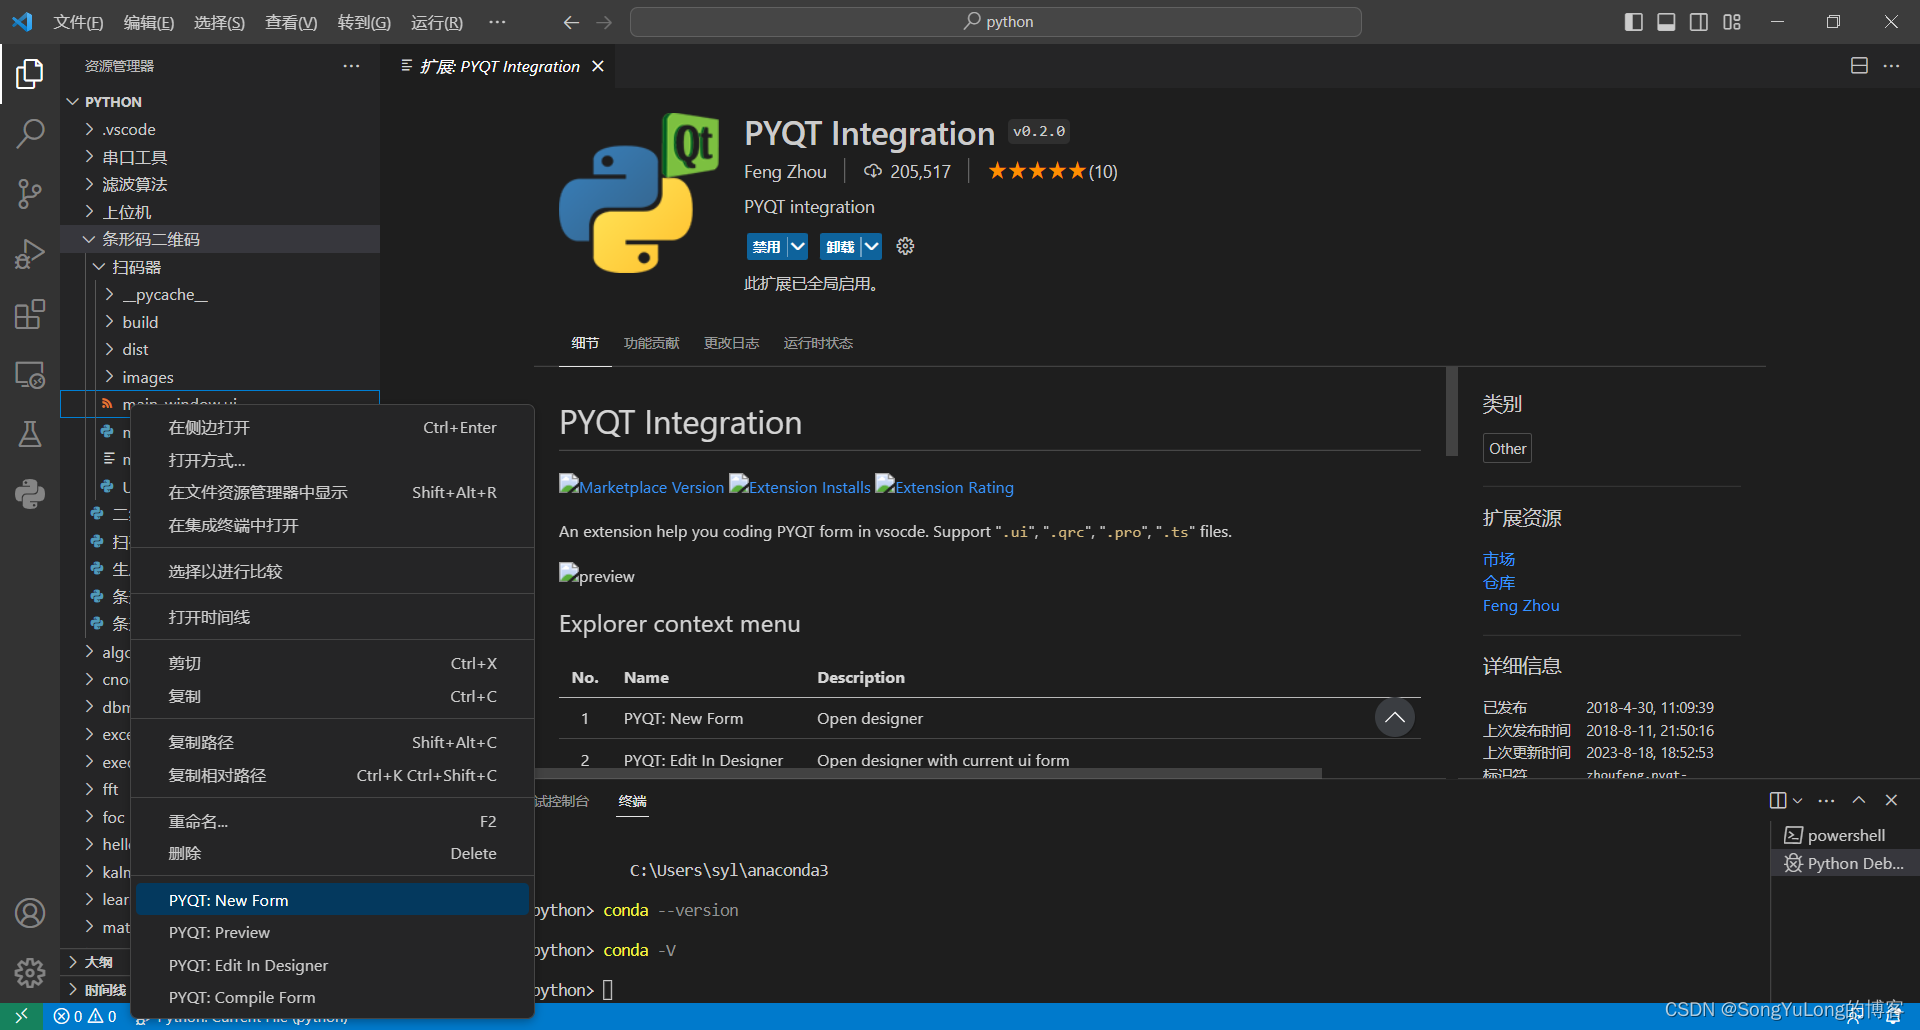Open the Testing flask view

(30, 434)
